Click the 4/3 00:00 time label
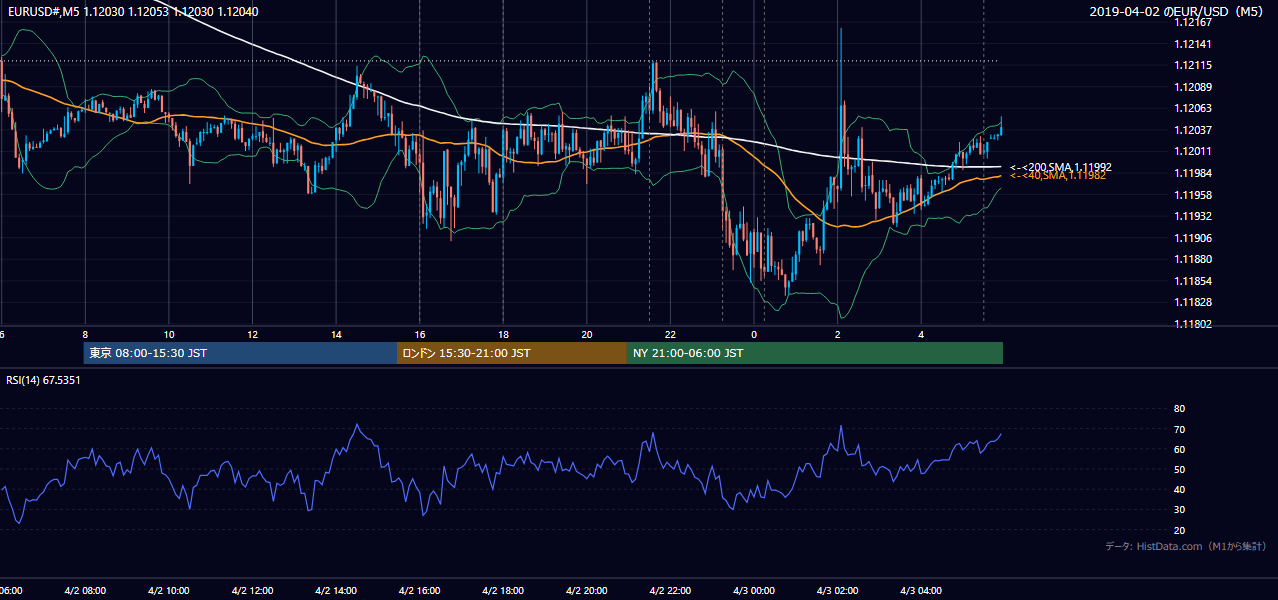Screen dimensions: 1278x600 coord(754,590)
